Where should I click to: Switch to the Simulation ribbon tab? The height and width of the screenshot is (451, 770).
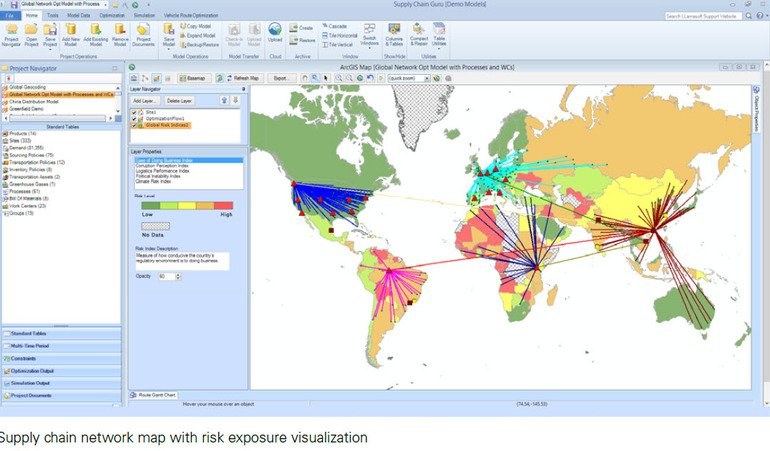pos(144,16)
